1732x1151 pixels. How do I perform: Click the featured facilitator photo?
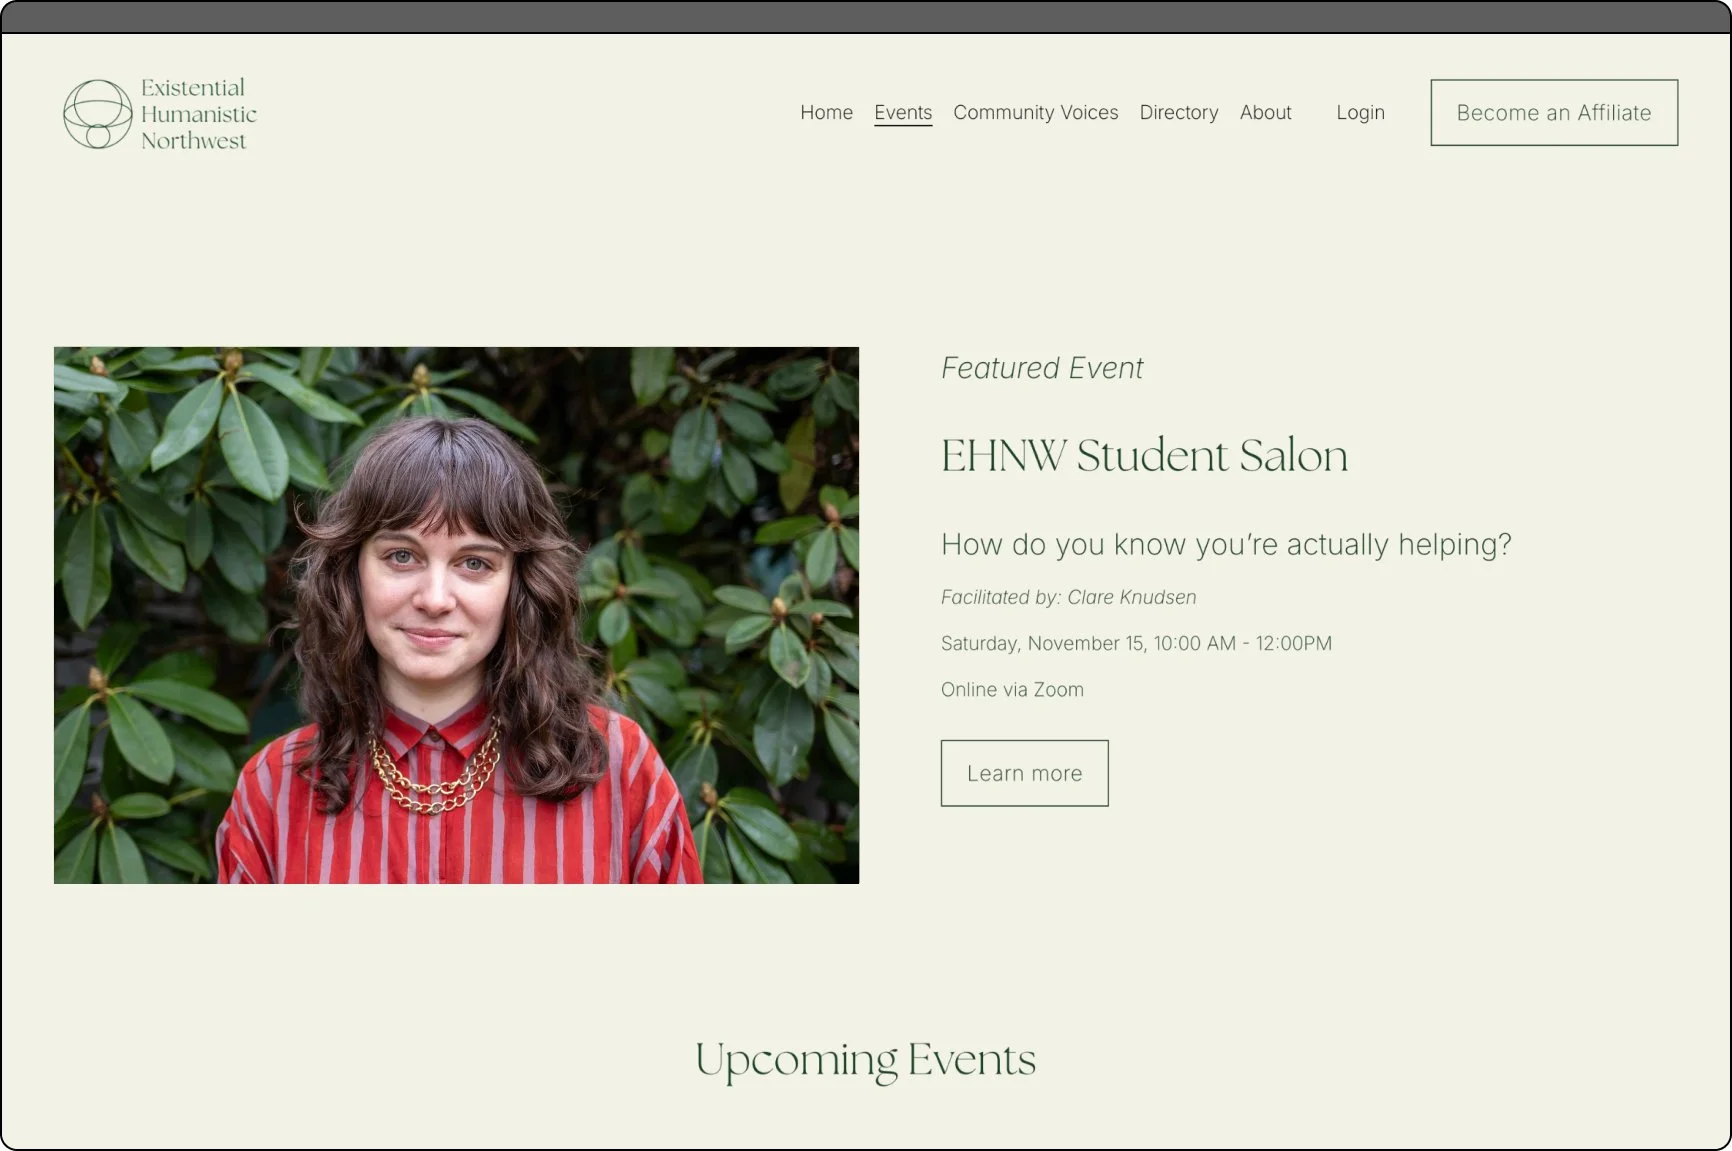click(456, 615)
